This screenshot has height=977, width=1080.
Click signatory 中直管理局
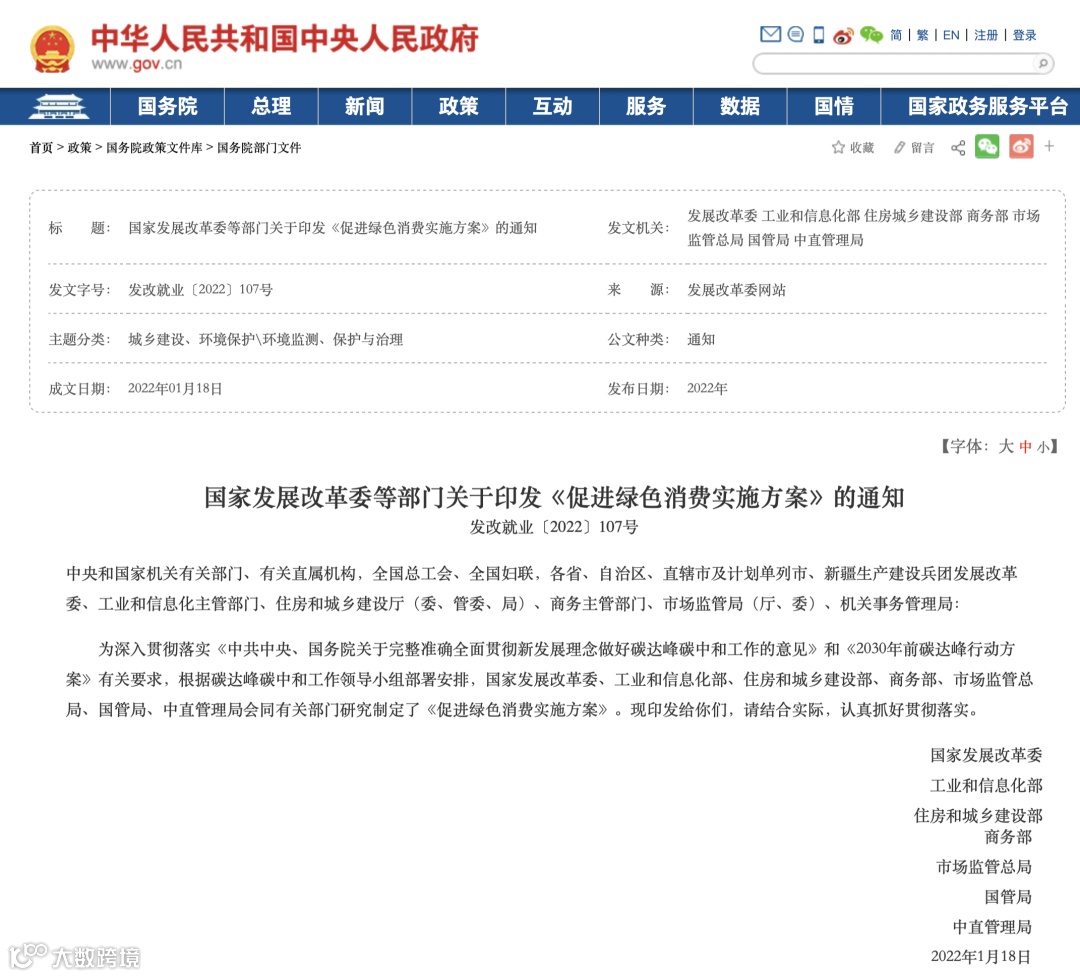pyautogui.click(x=992, y=927)
